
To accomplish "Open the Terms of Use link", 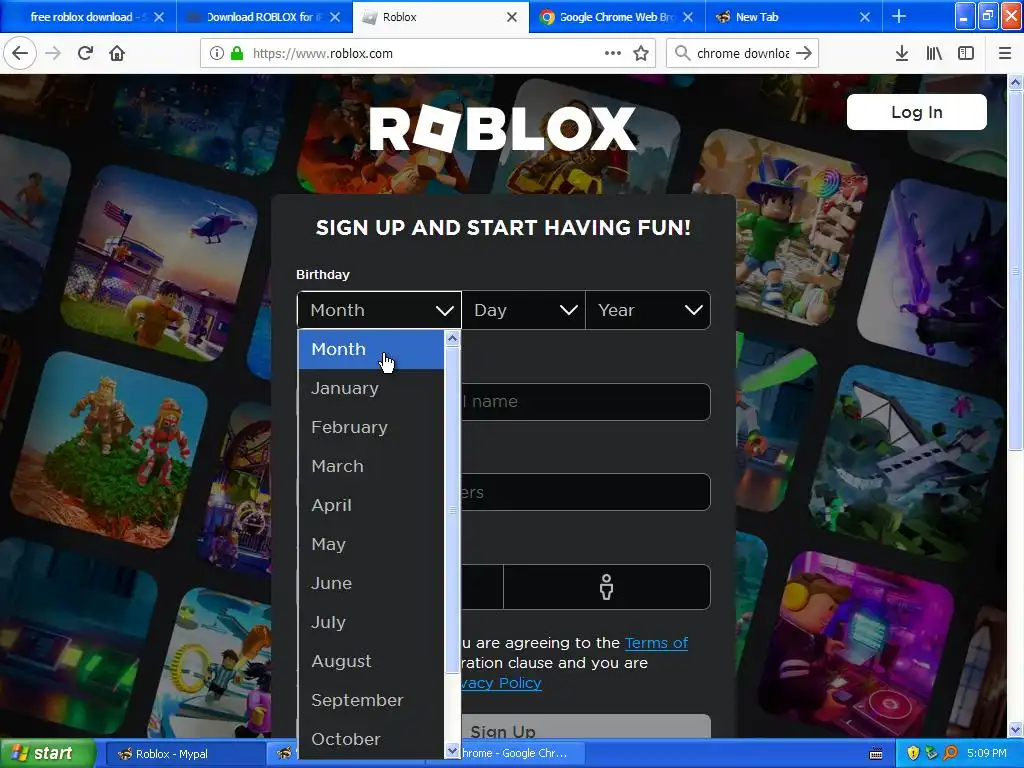I will coord(656,643).
